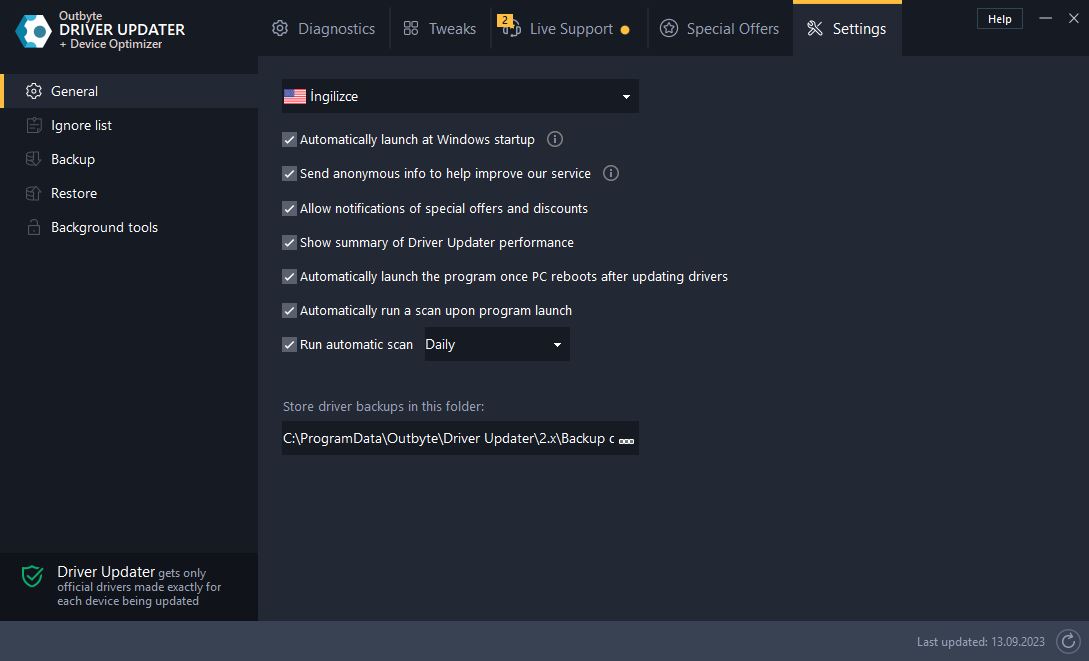Select the Settings tab
1089x661 pixels.
847,28
